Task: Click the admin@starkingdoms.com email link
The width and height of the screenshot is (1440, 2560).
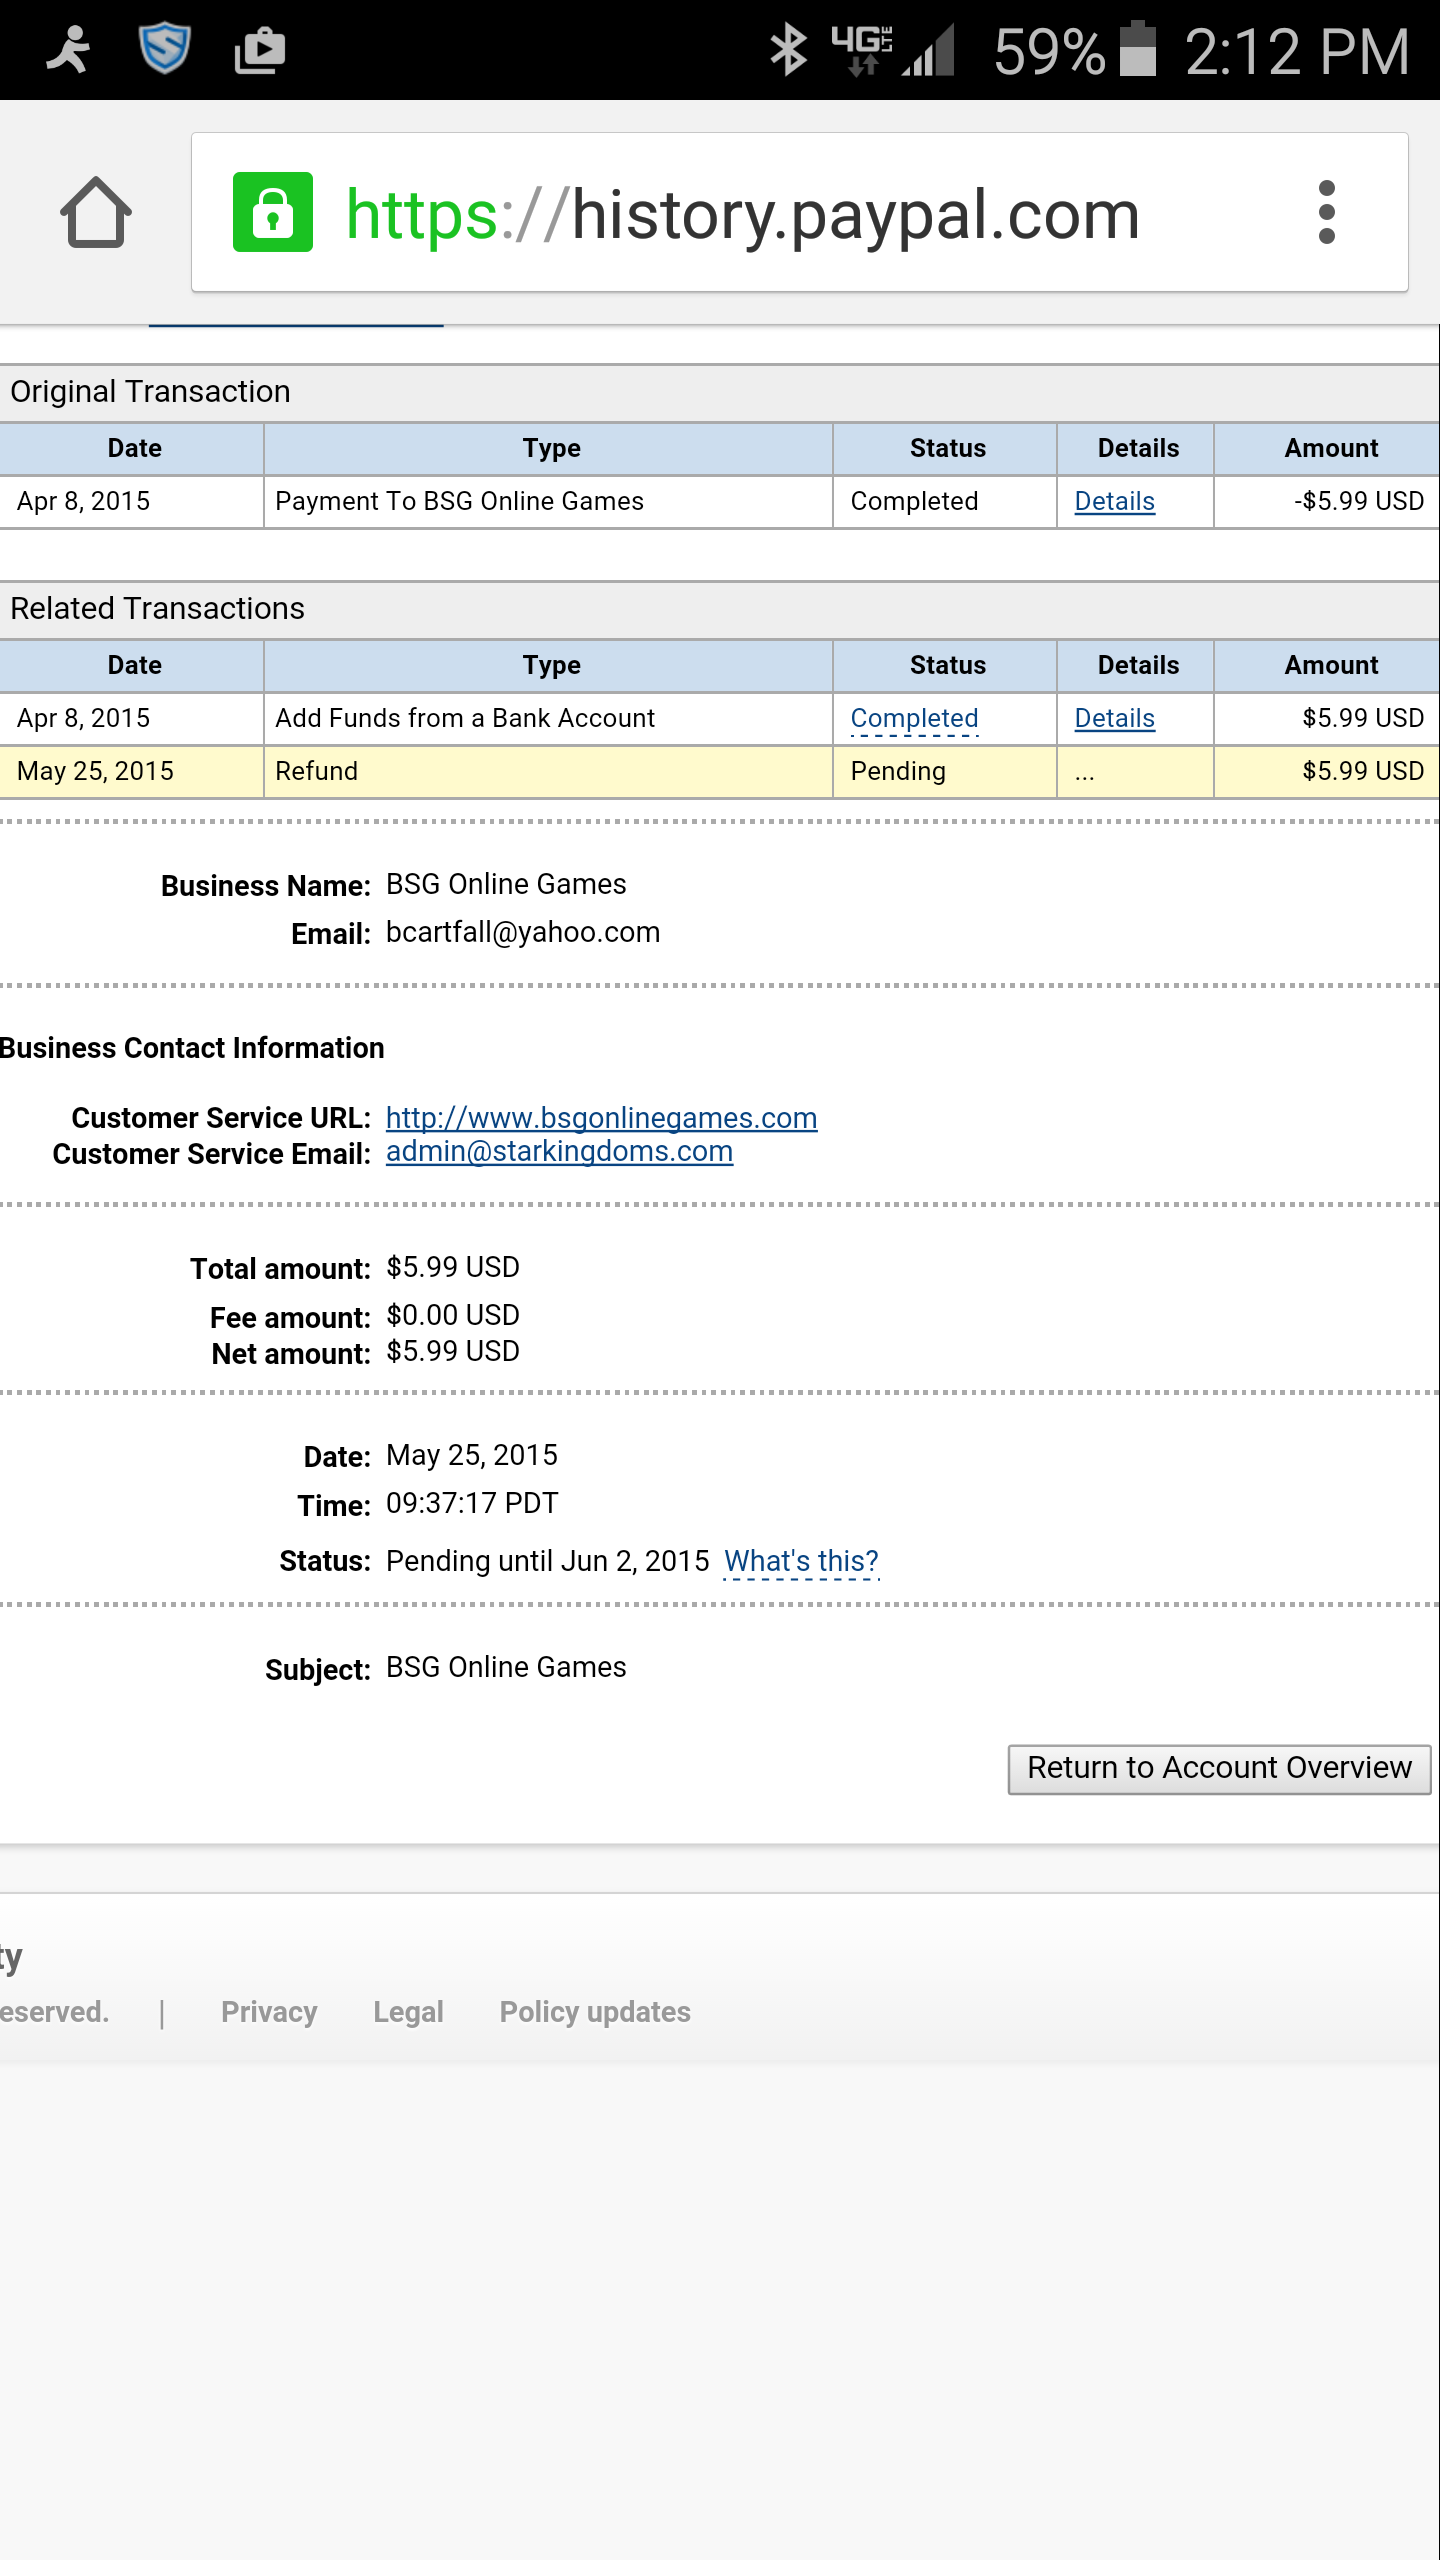Action: pos(559,1151)
